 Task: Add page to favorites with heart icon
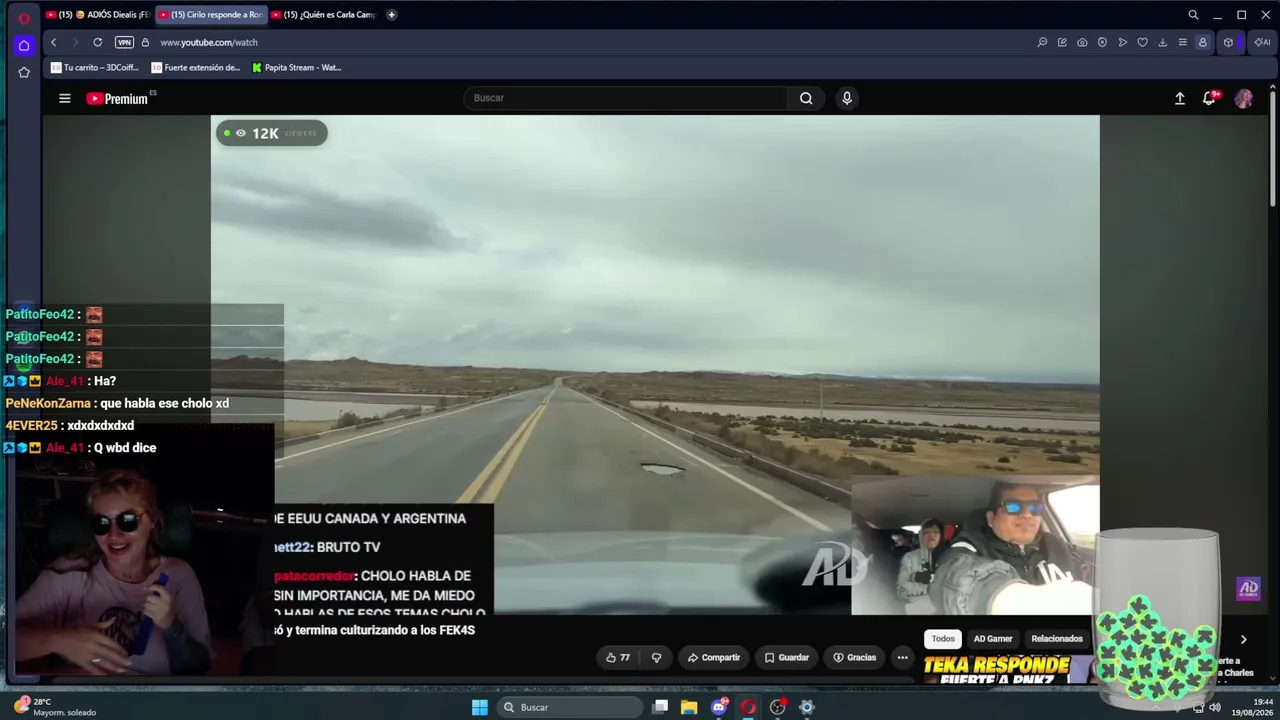(x=1143, y=42)
